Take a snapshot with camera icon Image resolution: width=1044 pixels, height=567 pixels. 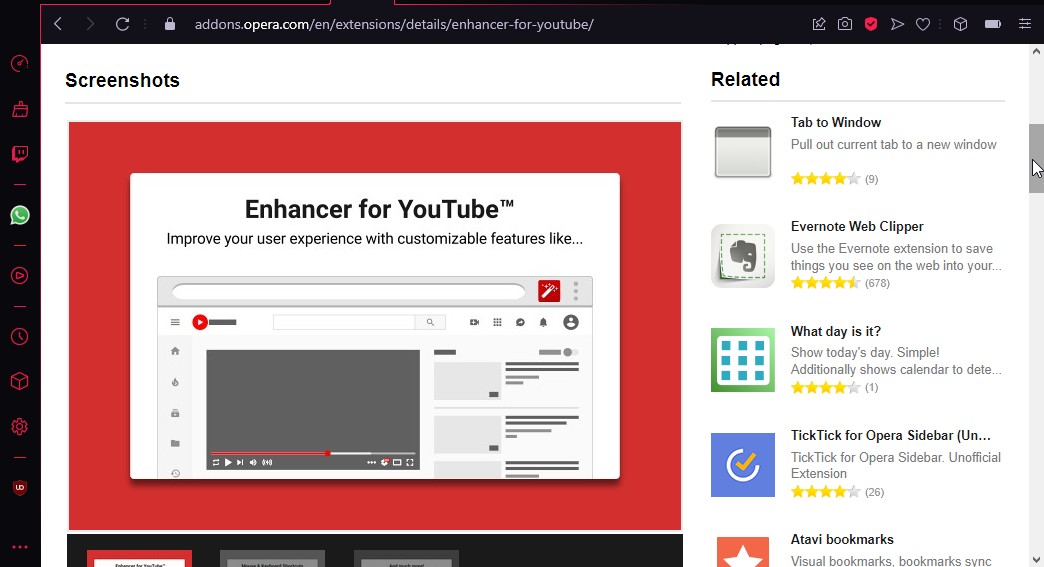[x=845, y=25]
